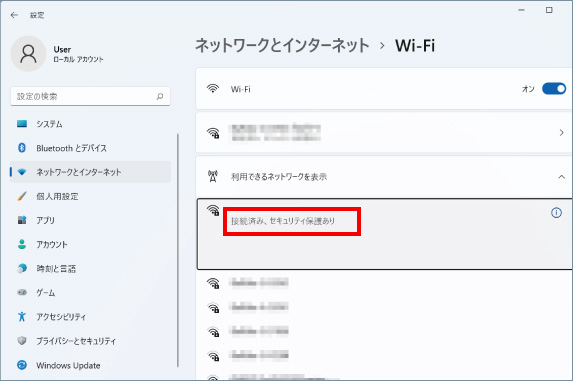Screen dimensions: 573x381
Task: Click the antenna icon for available networks
Action: point(213,176)
